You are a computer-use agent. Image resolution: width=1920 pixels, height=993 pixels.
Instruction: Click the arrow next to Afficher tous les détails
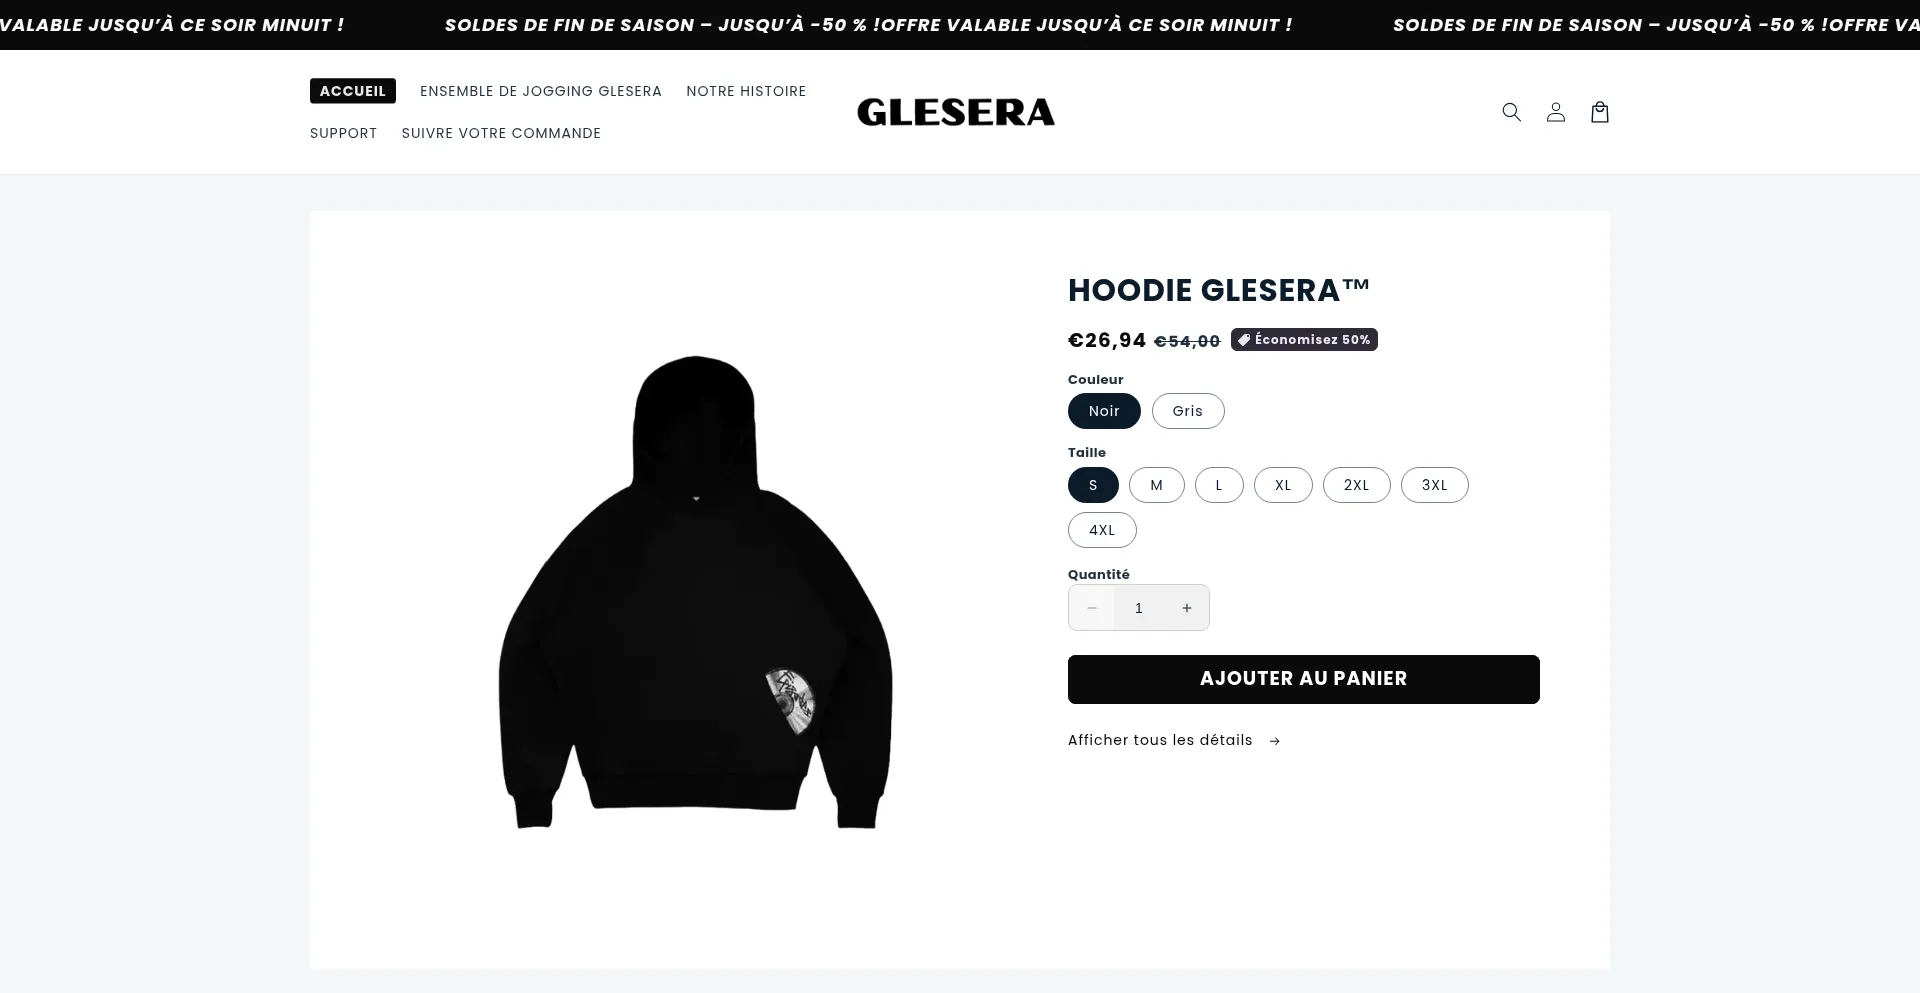(x=1274, y=741)
